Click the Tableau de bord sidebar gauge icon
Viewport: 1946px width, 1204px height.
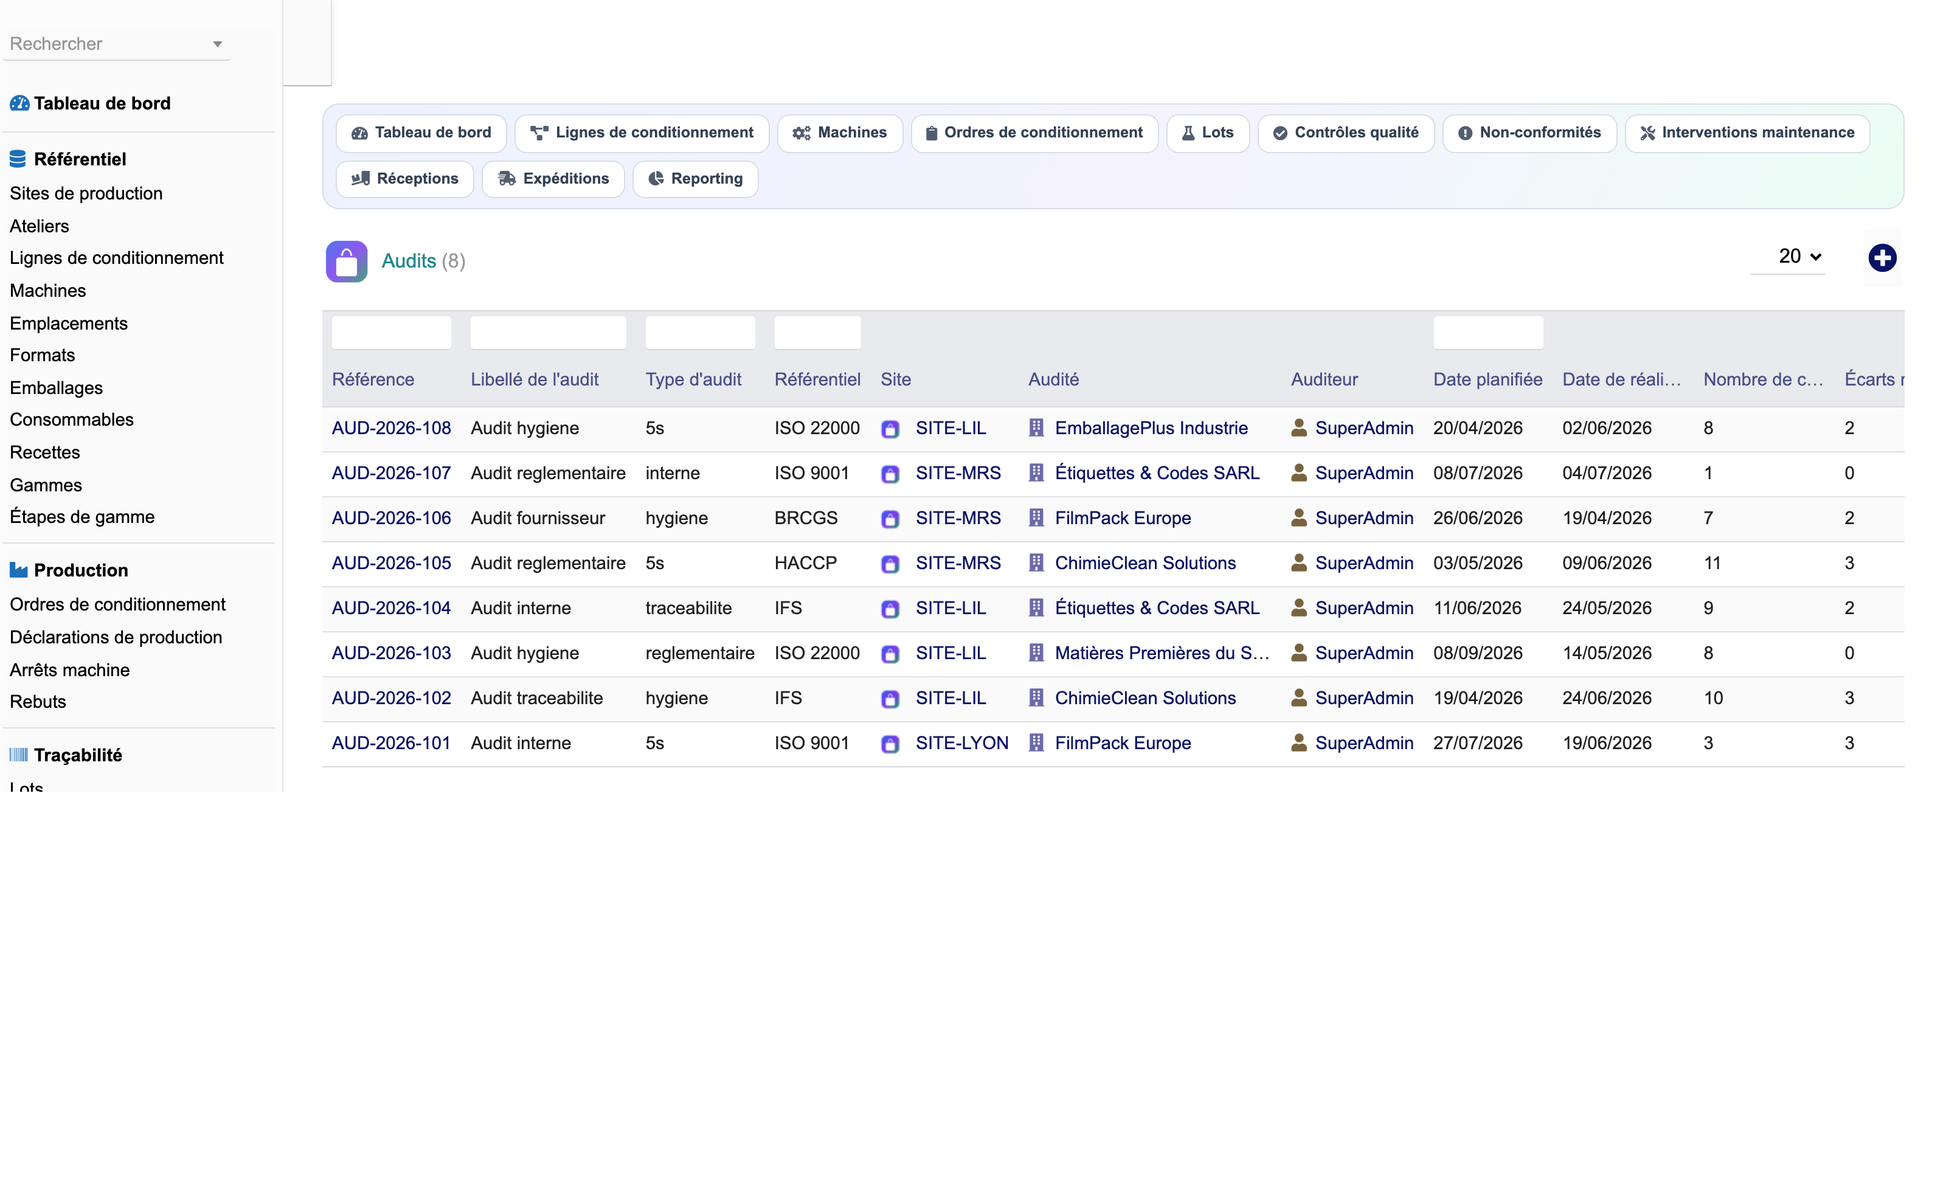pos(19,103)
